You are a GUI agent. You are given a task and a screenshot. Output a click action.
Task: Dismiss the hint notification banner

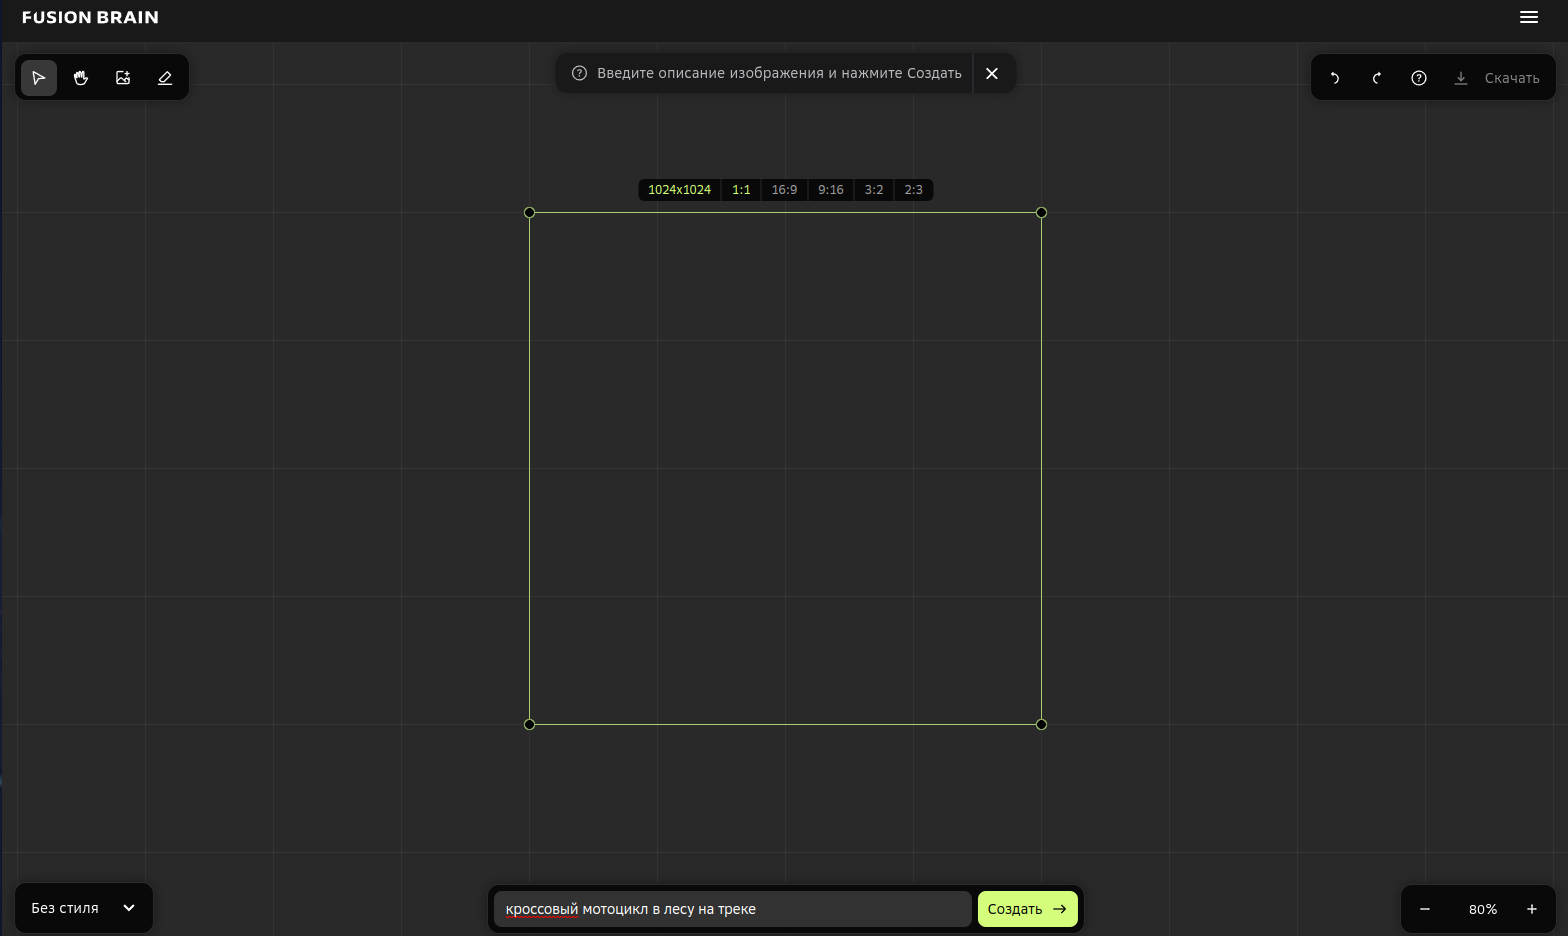click(x=992, y=73)
